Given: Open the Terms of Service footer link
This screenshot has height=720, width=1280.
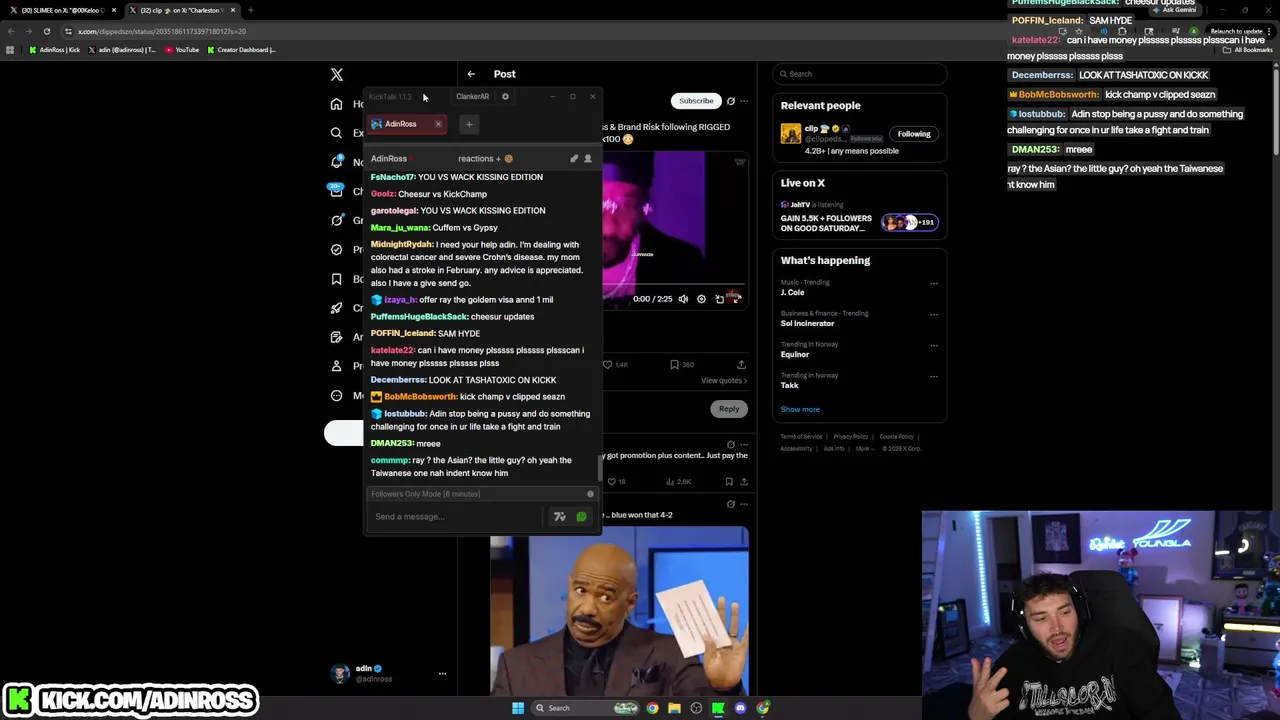Looking at the screenshot, I should 801,437.
